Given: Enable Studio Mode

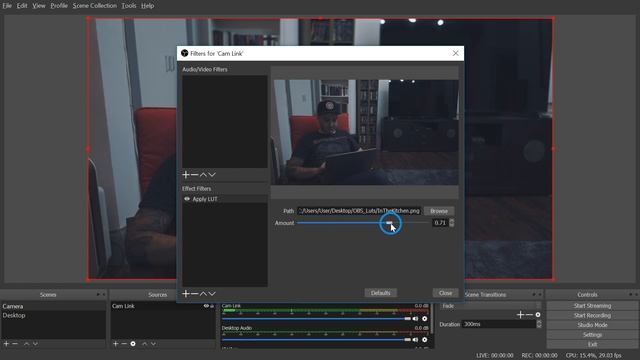Looking at the screenshot, I should click(x=592, y=325).
